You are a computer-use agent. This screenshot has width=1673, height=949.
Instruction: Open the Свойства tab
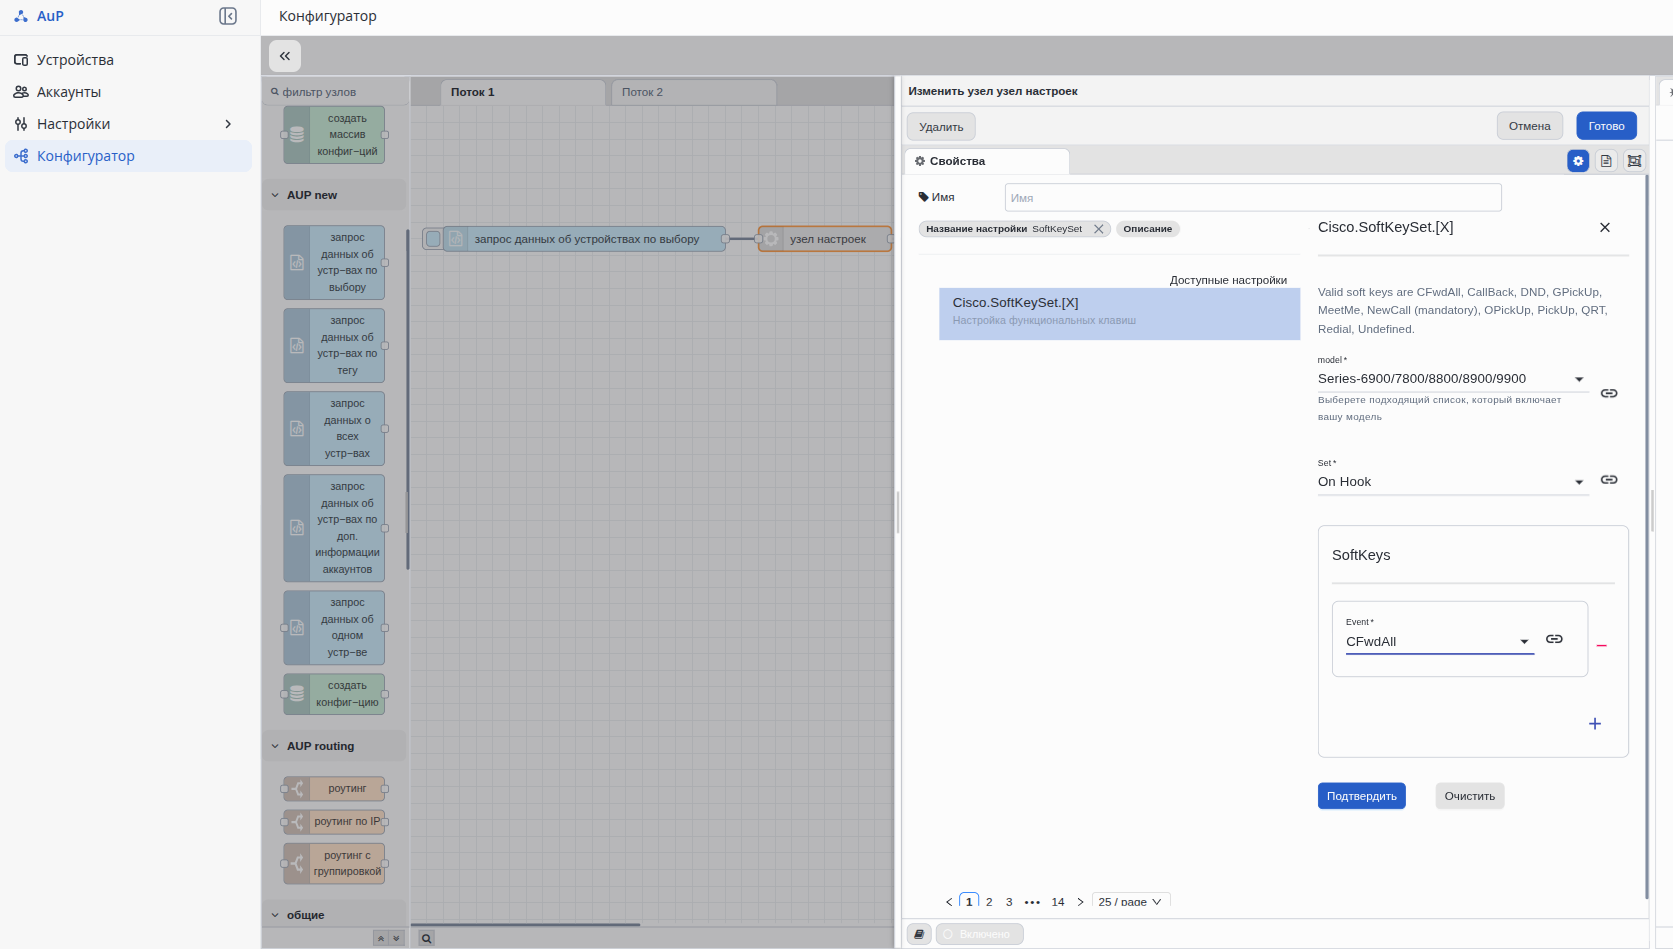pos(987,161)
